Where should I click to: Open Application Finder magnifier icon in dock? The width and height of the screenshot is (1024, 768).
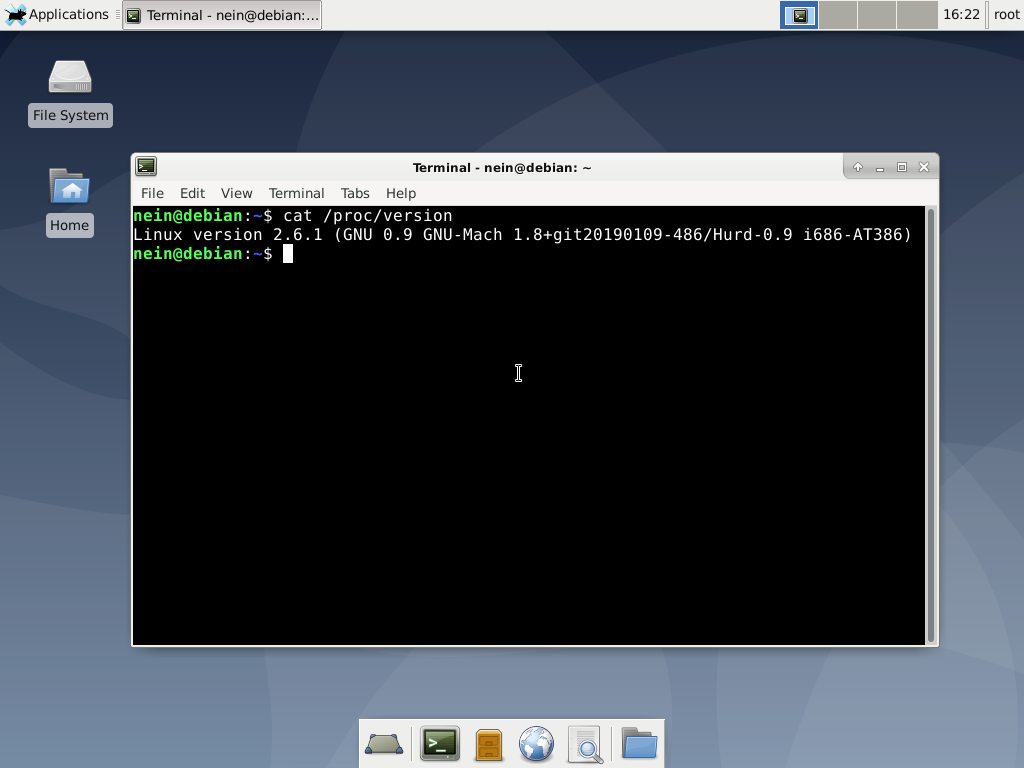coord(585,744)
